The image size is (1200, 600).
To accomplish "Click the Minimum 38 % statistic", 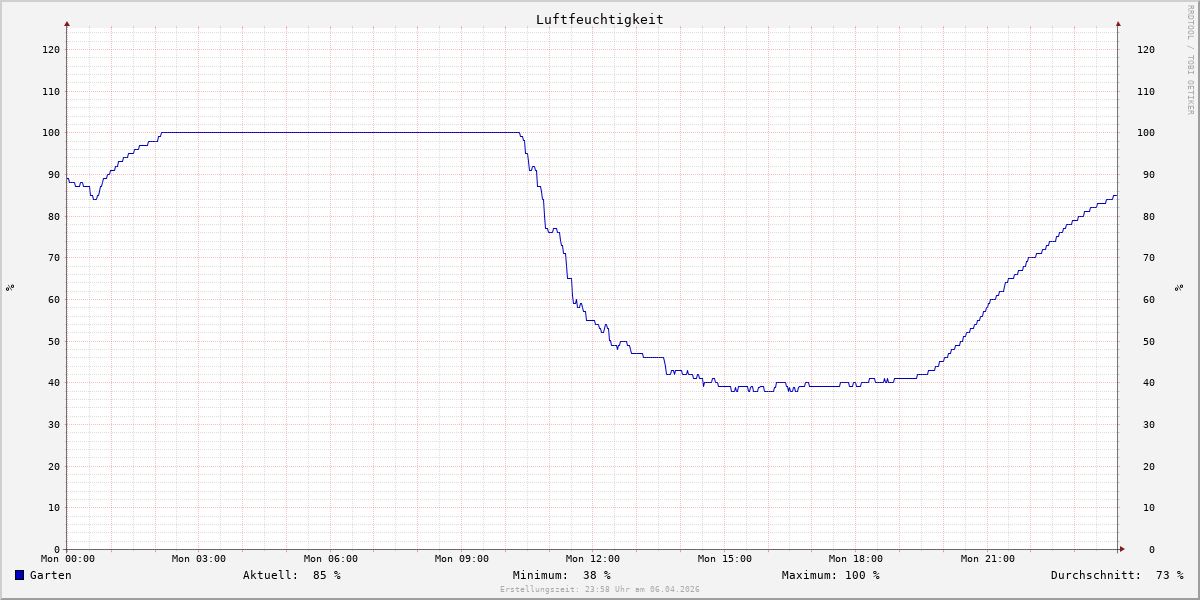I will pyautogui.click(x=561, y=575).
